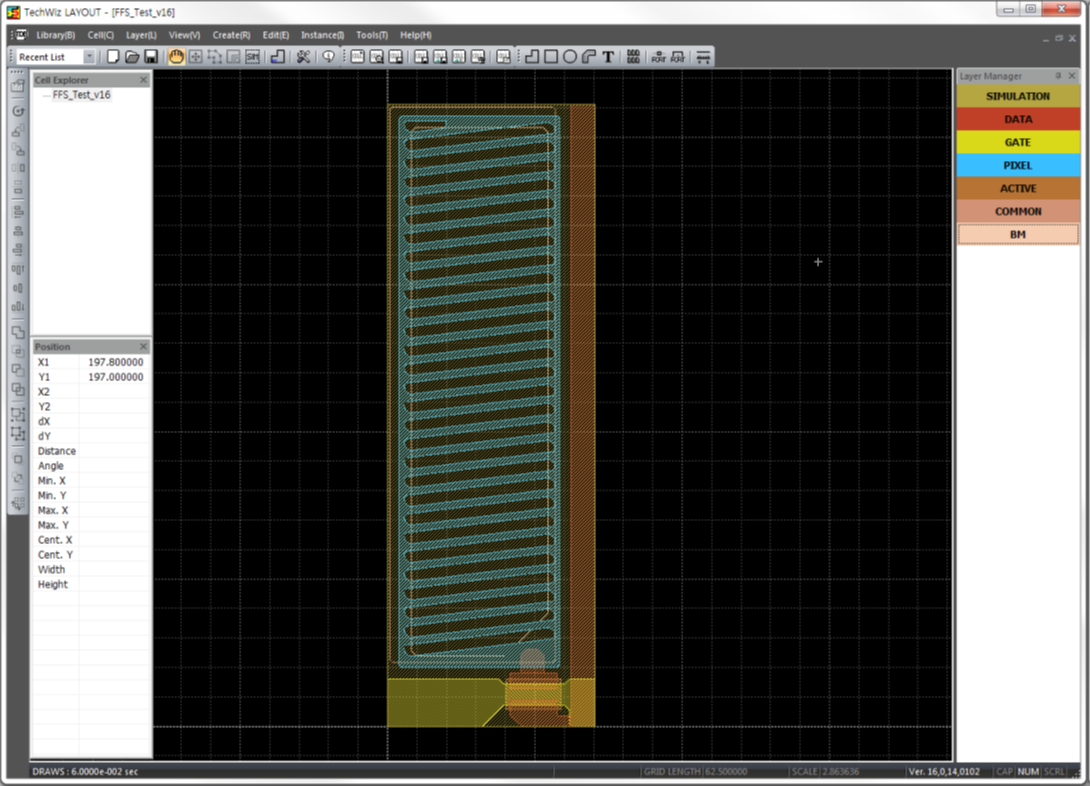Select the BM layer button

[x=1018, y=234]
